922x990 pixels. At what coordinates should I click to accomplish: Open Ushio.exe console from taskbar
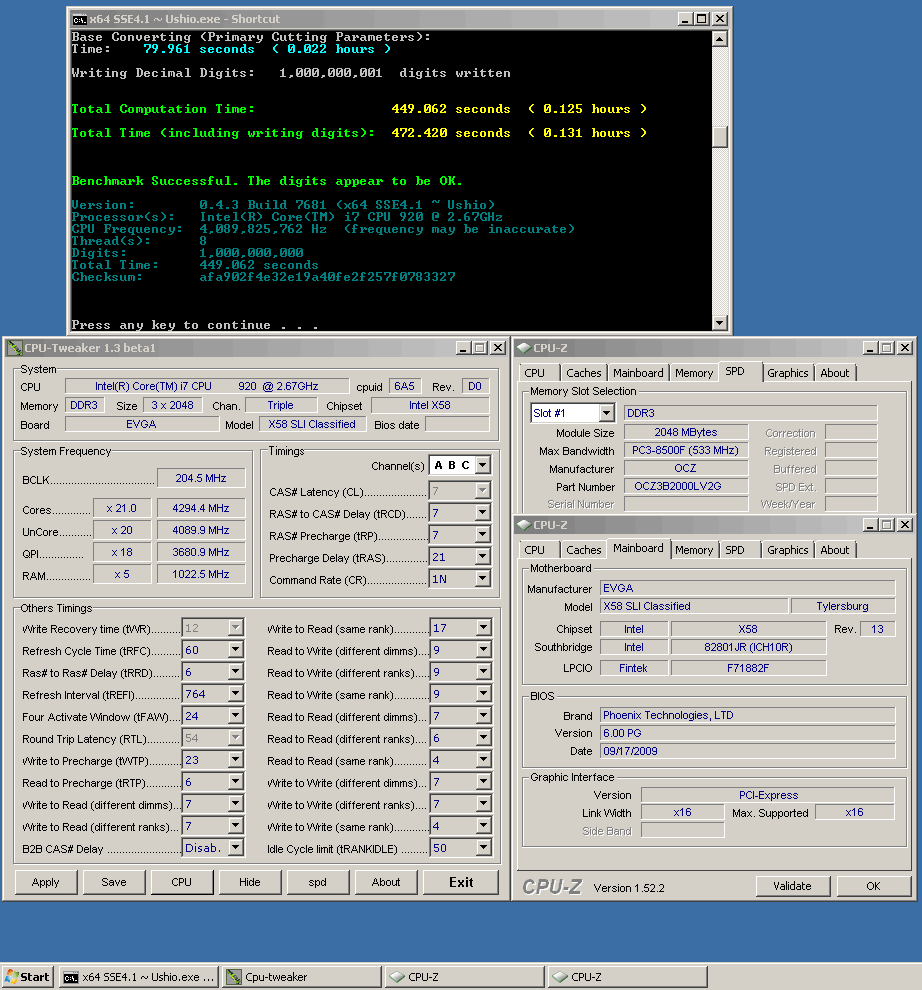point(138,977)
